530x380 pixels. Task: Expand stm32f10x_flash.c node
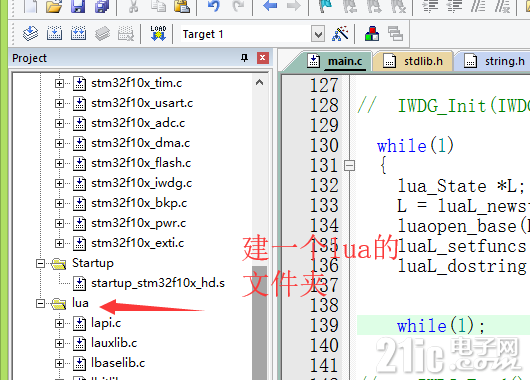point(59,163)
